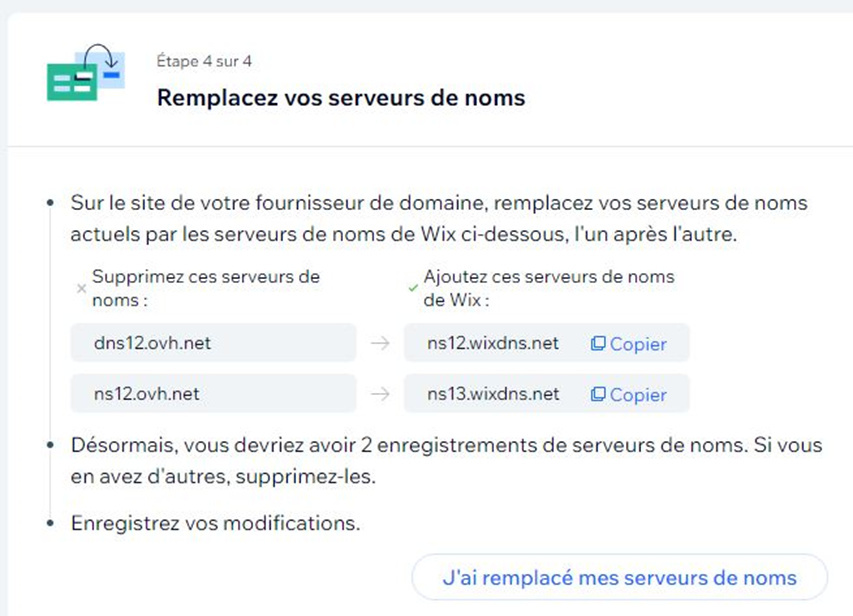Screen dimensions: 853x616
Task: Click 'Supprimez ces serveurs de noms' label
Action: point(206,288)
